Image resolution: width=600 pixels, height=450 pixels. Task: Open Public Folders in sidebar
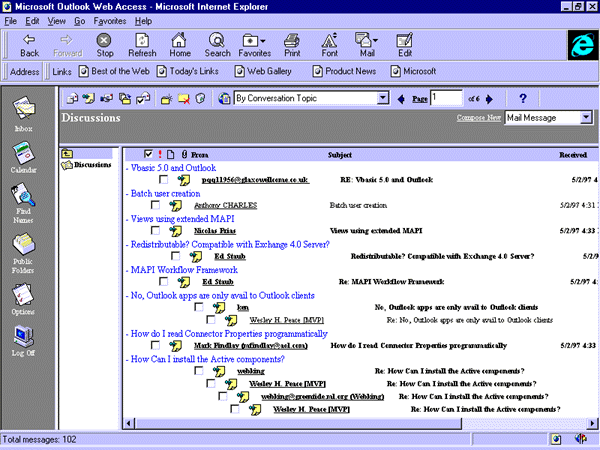coord(23,247)
